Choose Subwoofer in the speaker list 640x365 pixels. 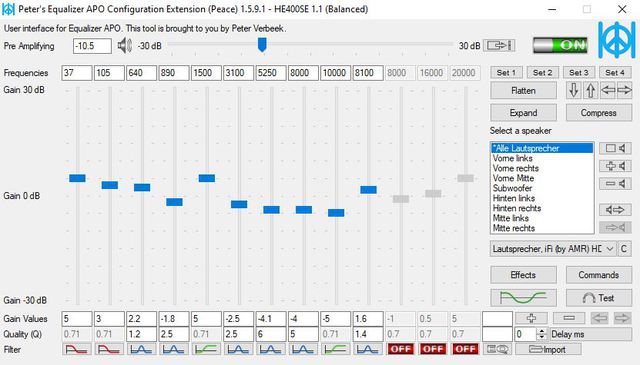(x=542, y=188)
